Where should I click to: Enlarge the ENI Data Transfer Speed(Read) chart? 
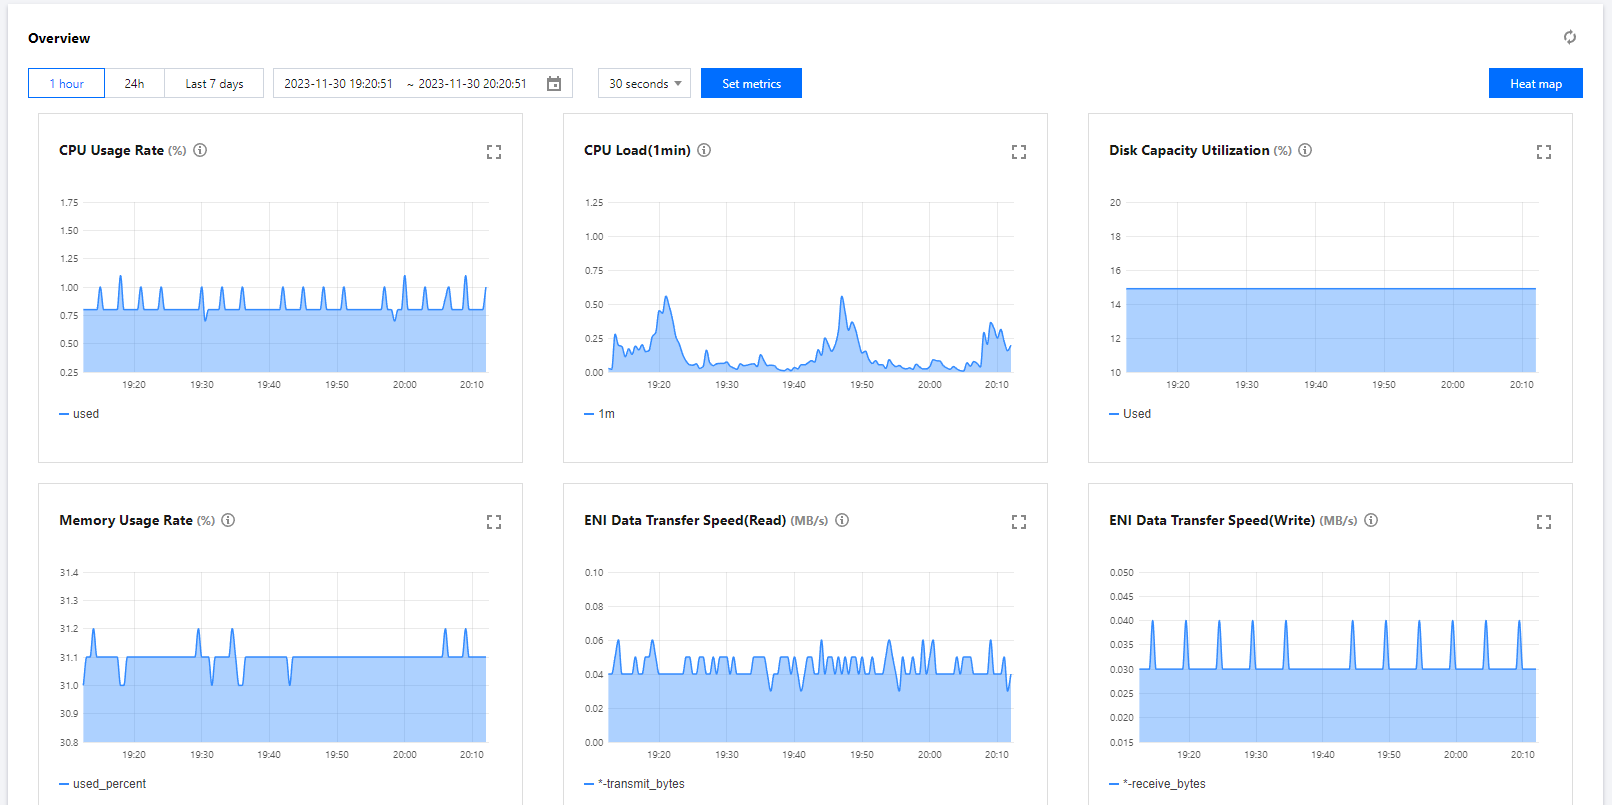tap(1018, 522)
